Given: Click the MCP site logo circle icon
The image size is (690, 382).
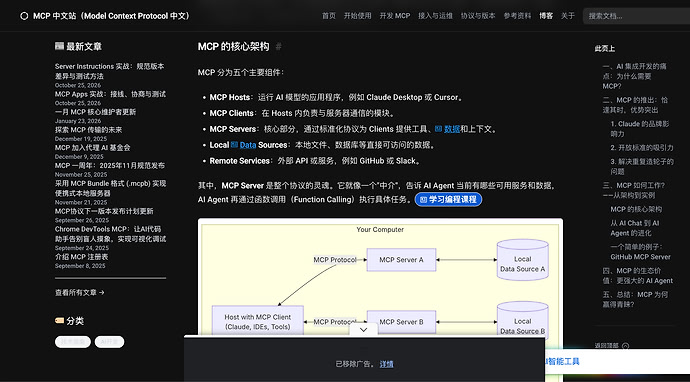Looking at the screenshot, I should [24, 16].
